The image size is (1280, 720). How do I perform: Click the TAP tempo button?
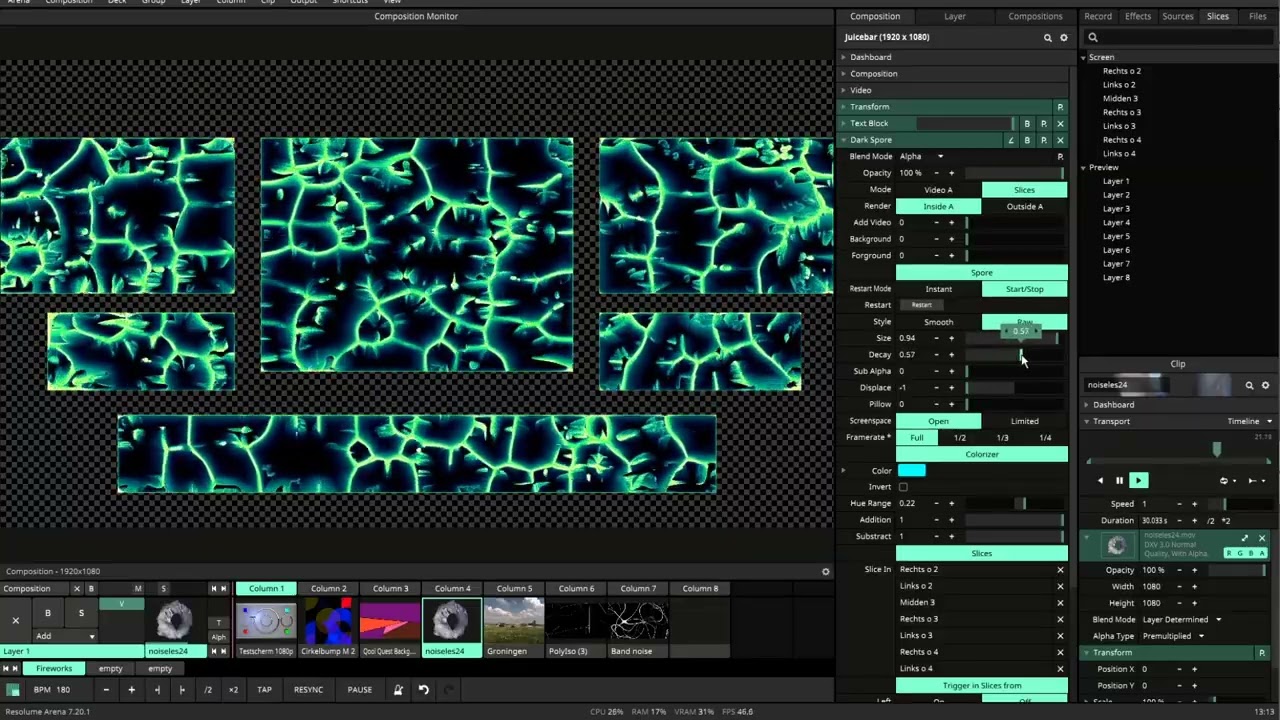click(x=264, y=689)
